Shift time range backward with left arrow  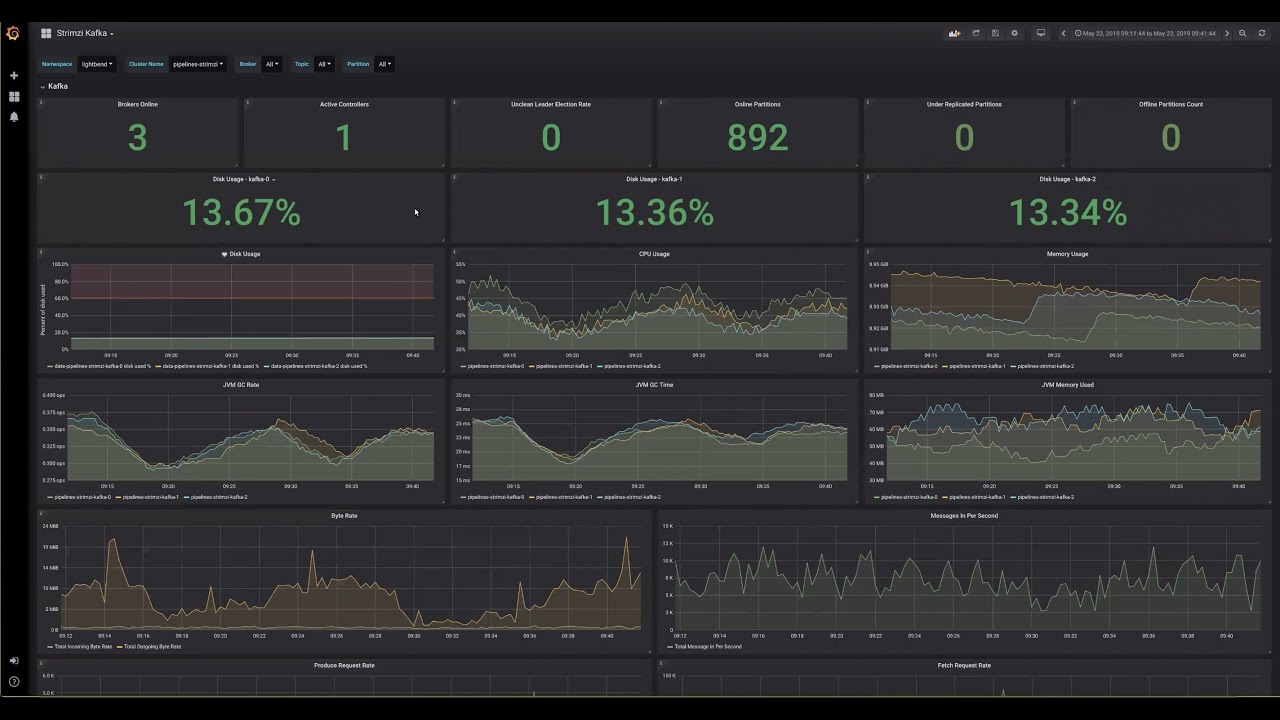[1063, 33]
